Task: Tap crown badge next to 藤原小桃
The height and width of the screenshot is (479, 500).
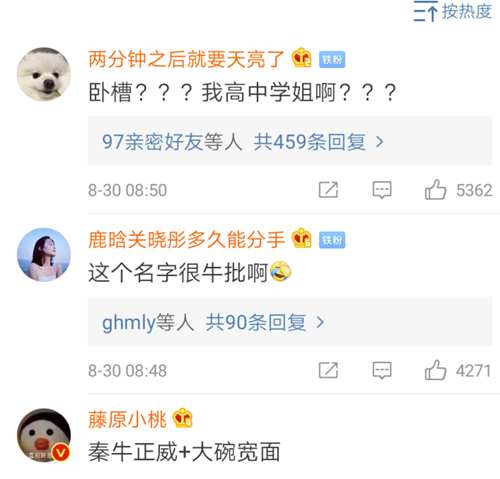Action: [183, 418]
